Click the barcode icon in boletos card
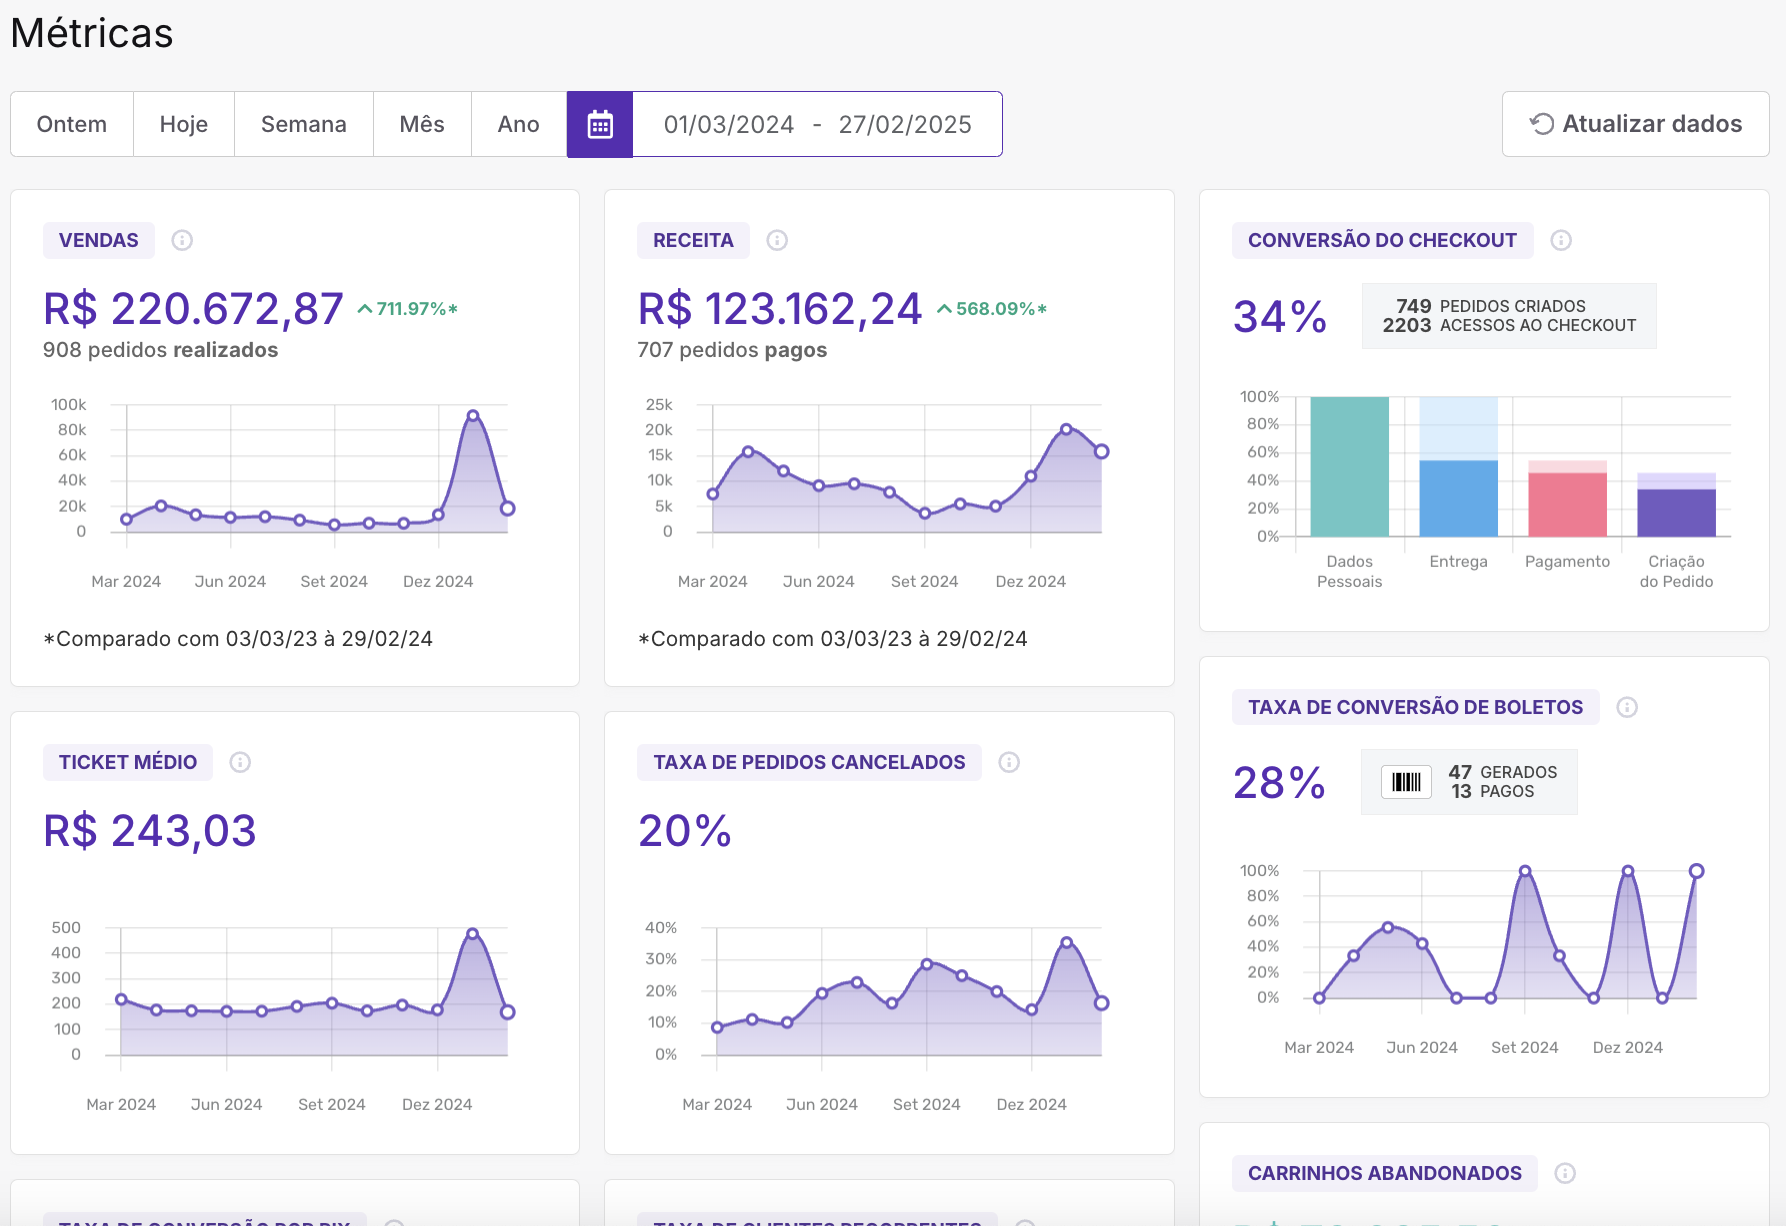Image resolution: width=1786 pixels, height=1226 pixels. tap(1406, 782)
